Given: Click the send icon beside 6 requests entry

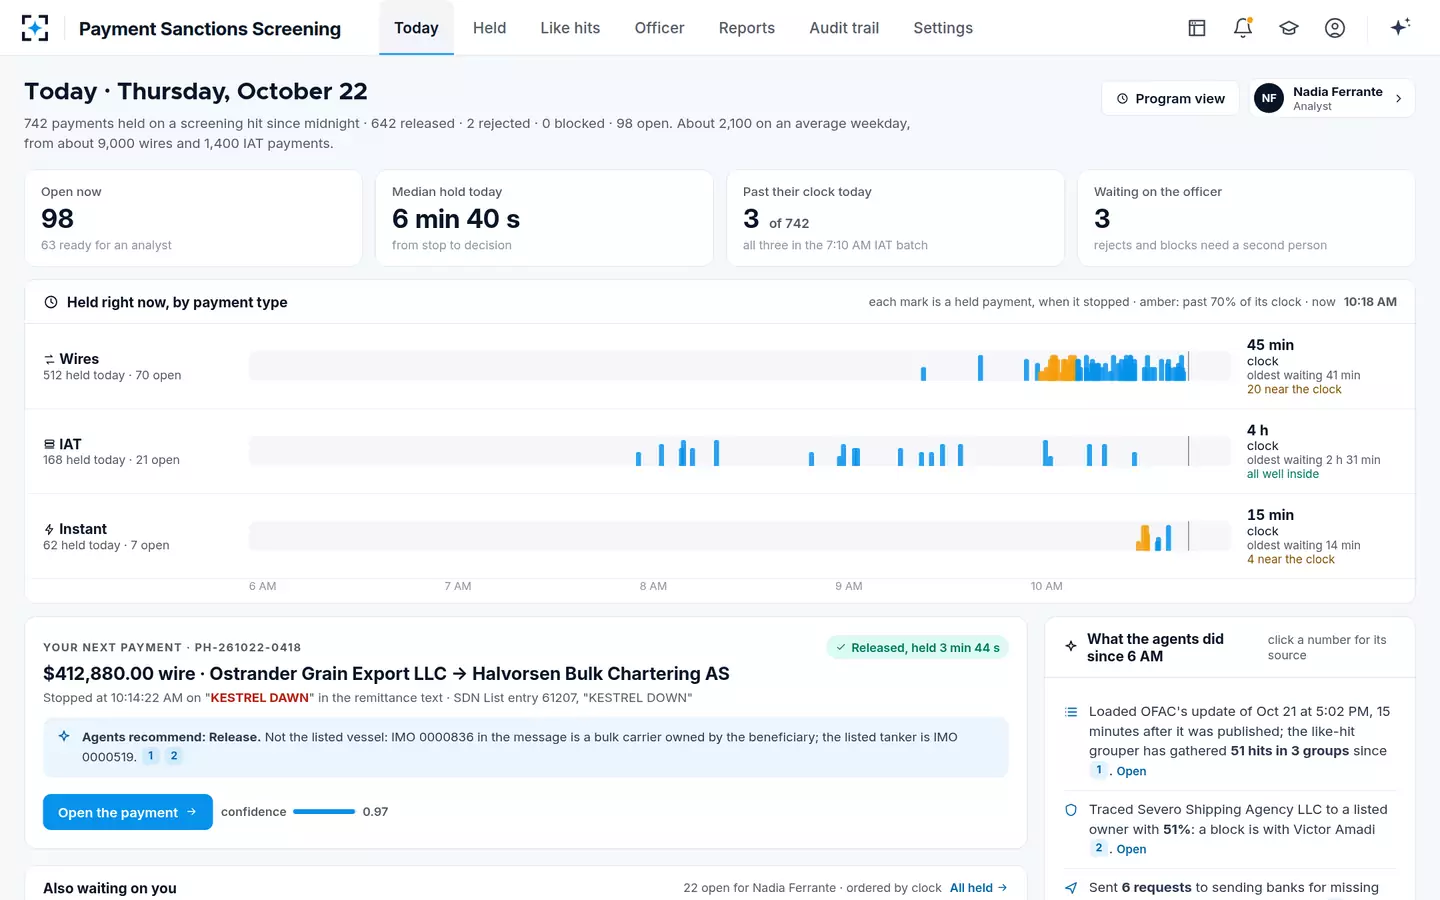Looking at the screenshot, I should [x=1071, y=888].
